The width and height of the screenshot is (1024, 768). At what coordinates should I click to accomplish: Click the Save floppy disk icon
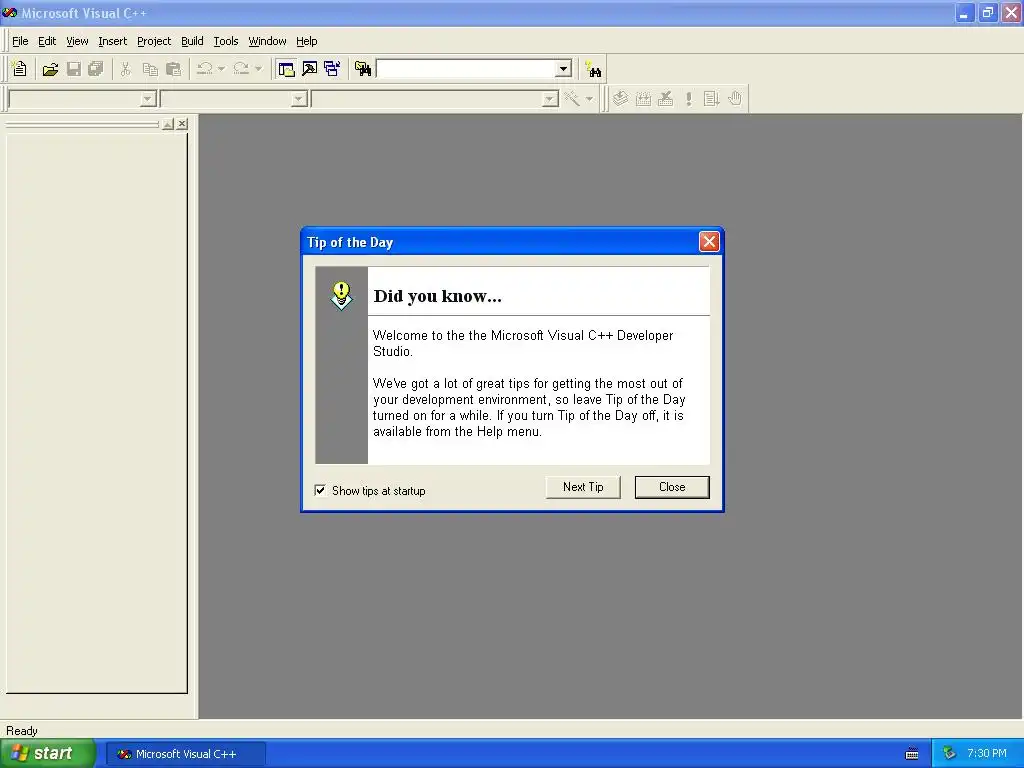click(74, 69)
